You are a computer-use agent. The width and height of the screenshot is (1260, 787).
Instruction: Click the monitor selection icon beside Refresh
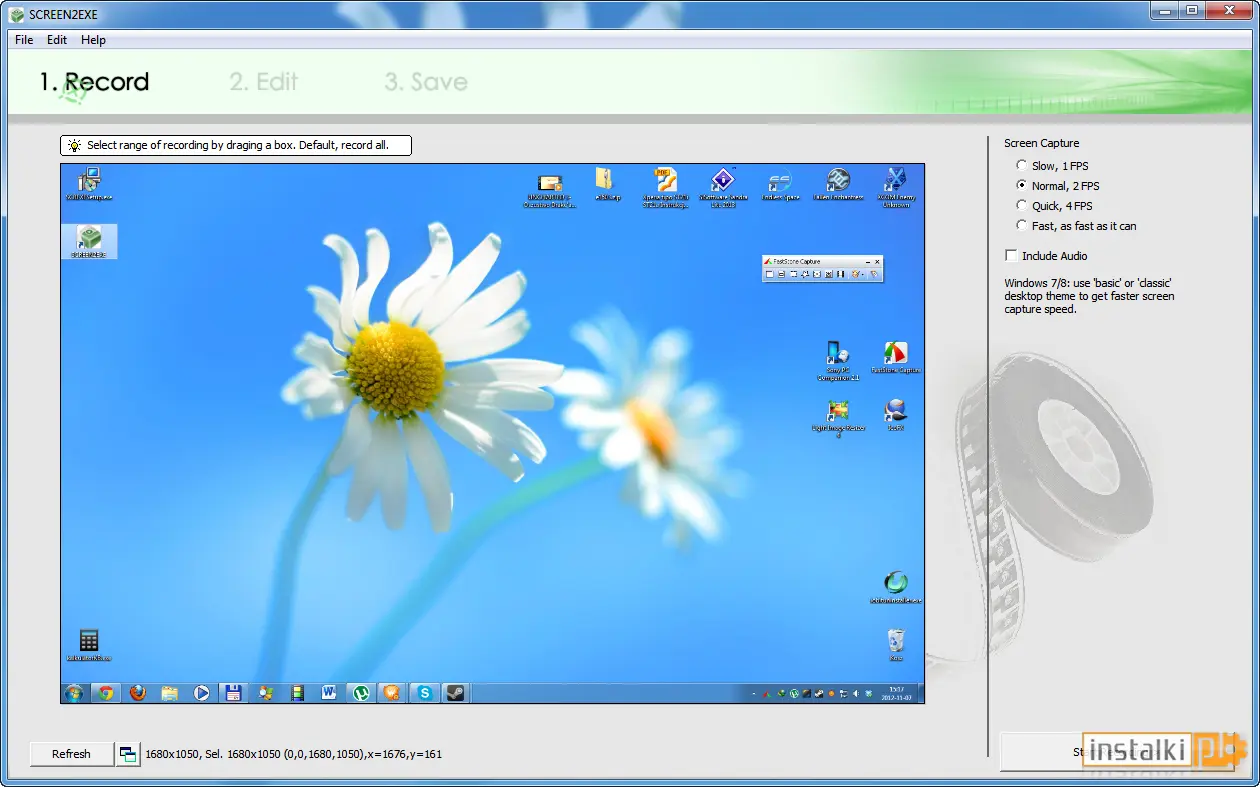pyautogui.click(x=128, y=755)
